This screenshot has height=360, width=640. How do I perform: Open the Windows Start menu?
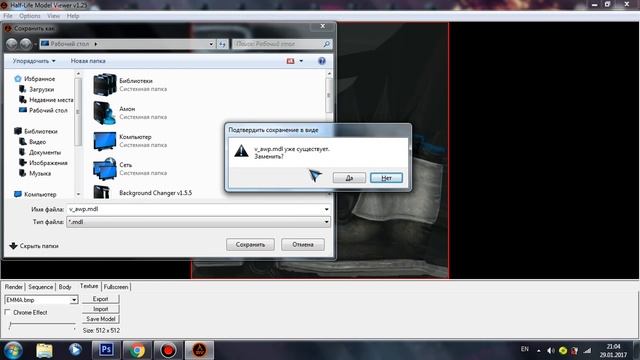click(x=13, y=350)
